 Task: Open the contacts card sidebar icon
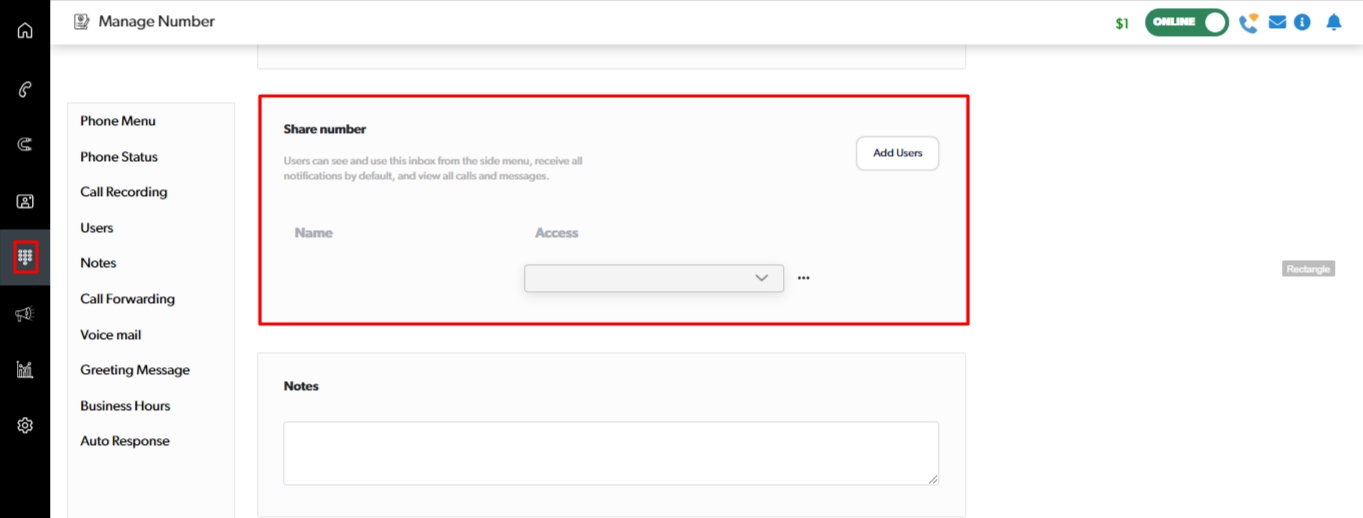click(25, 201)
